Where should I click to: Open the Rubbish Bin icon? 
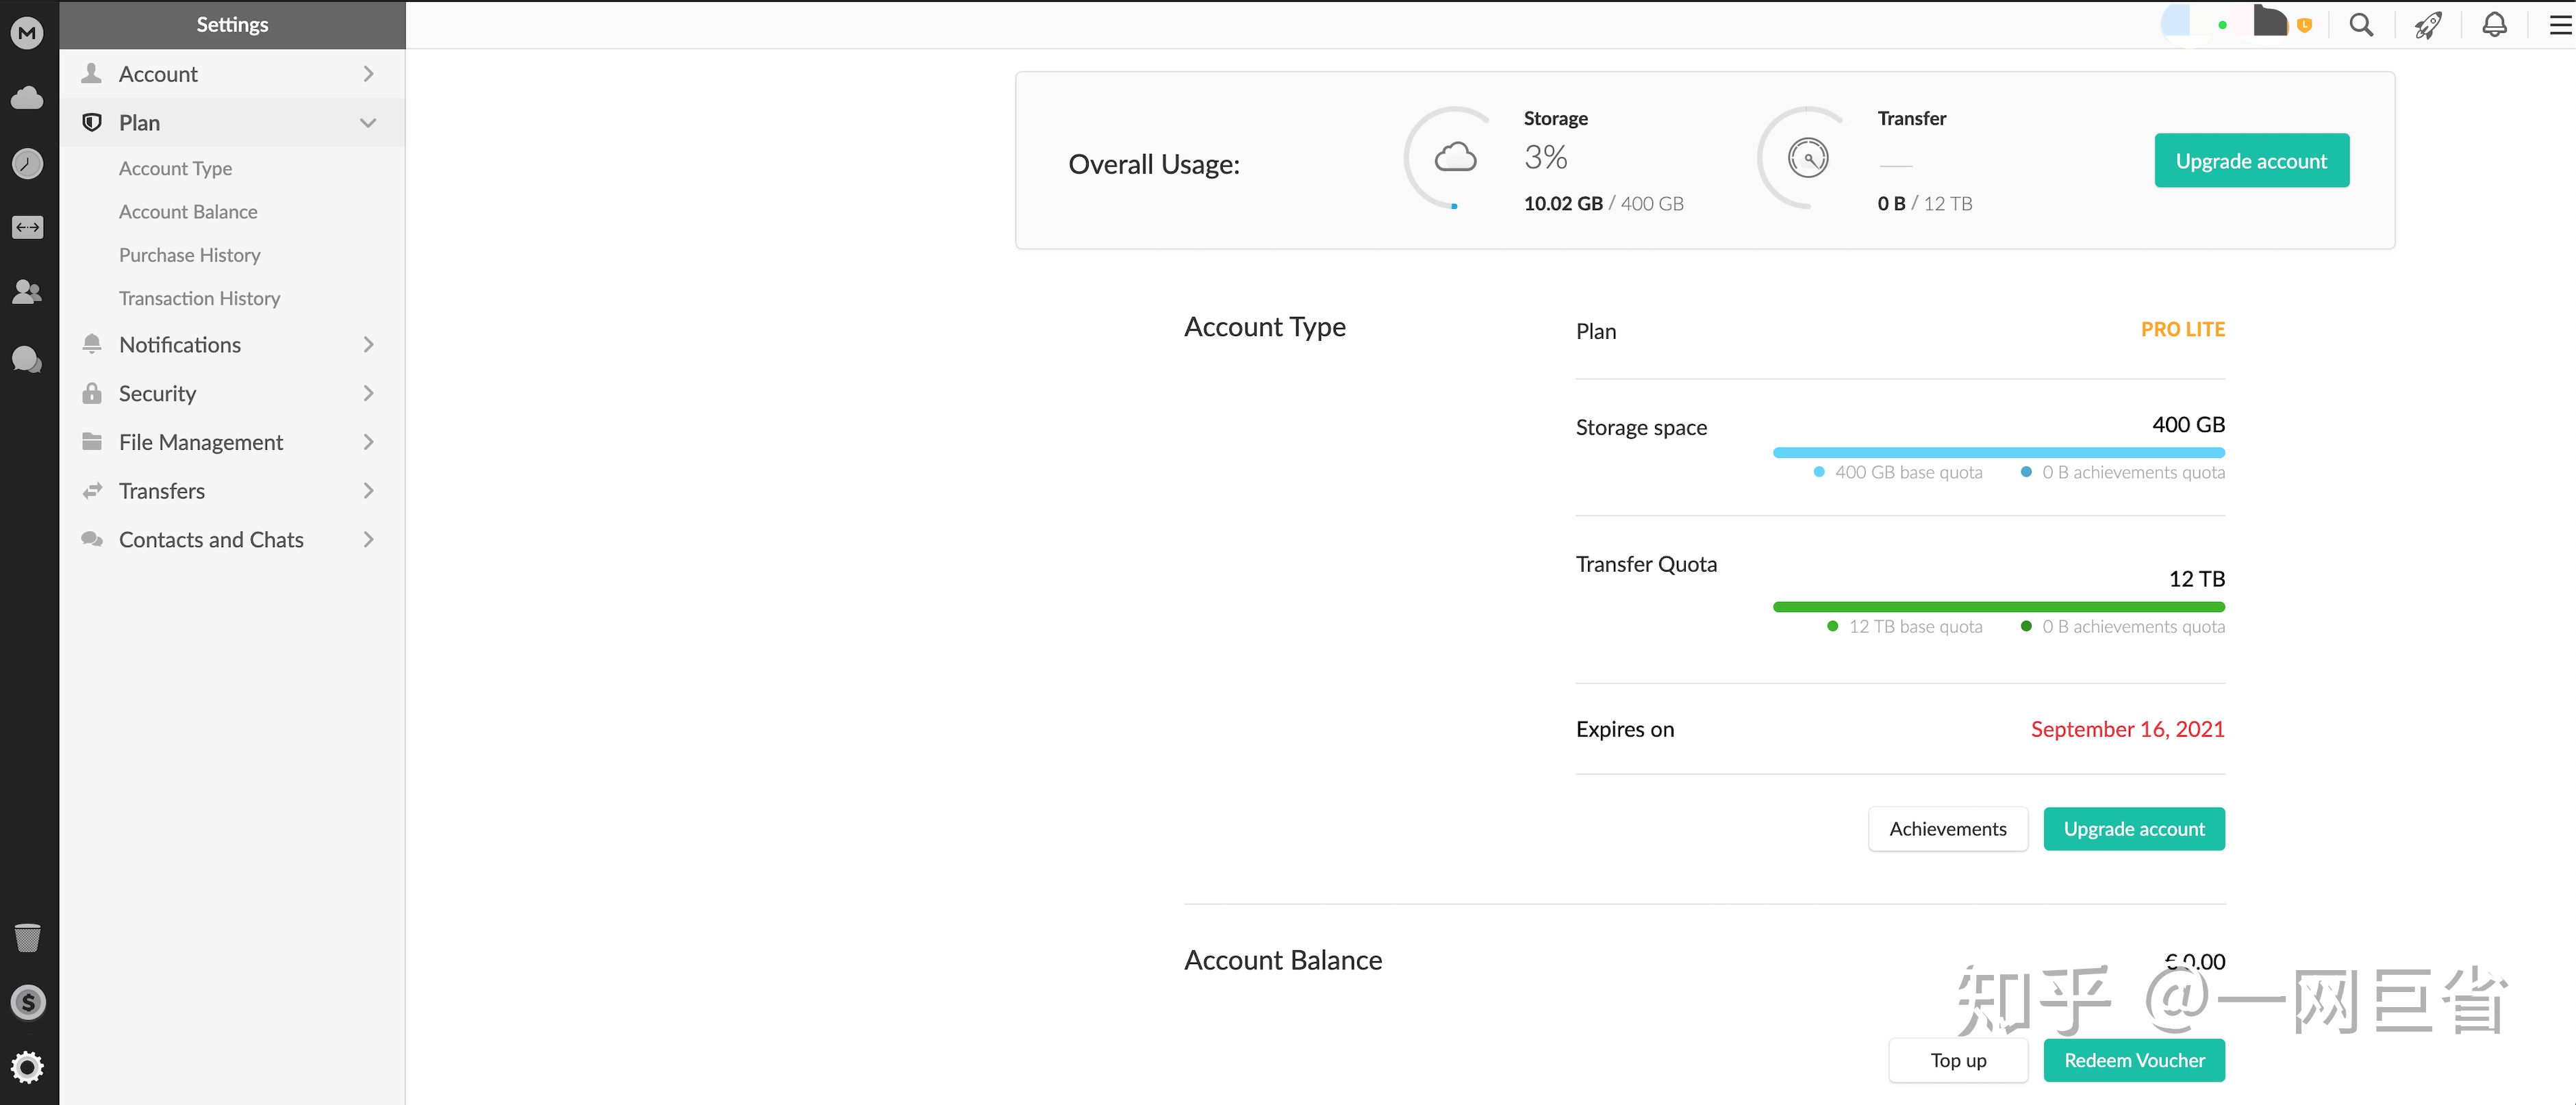click(x=27, y=937)
